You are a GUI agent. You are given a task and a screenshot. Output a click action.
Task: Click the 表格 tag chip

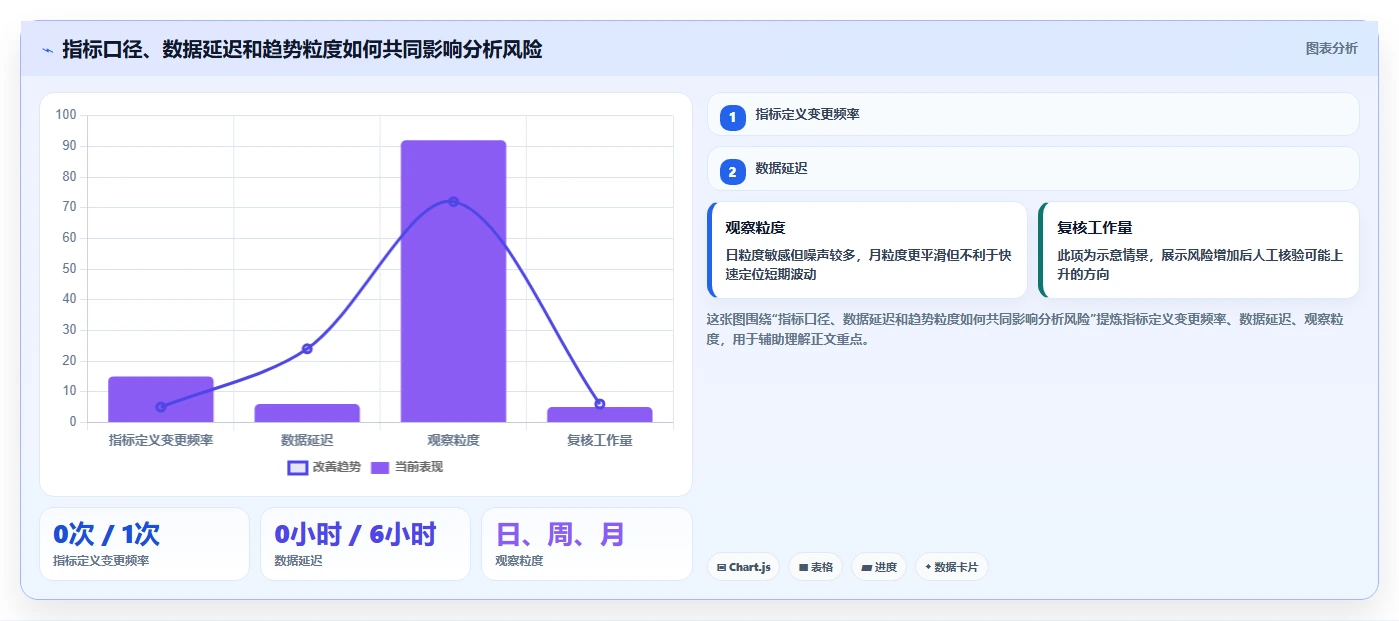815,567
